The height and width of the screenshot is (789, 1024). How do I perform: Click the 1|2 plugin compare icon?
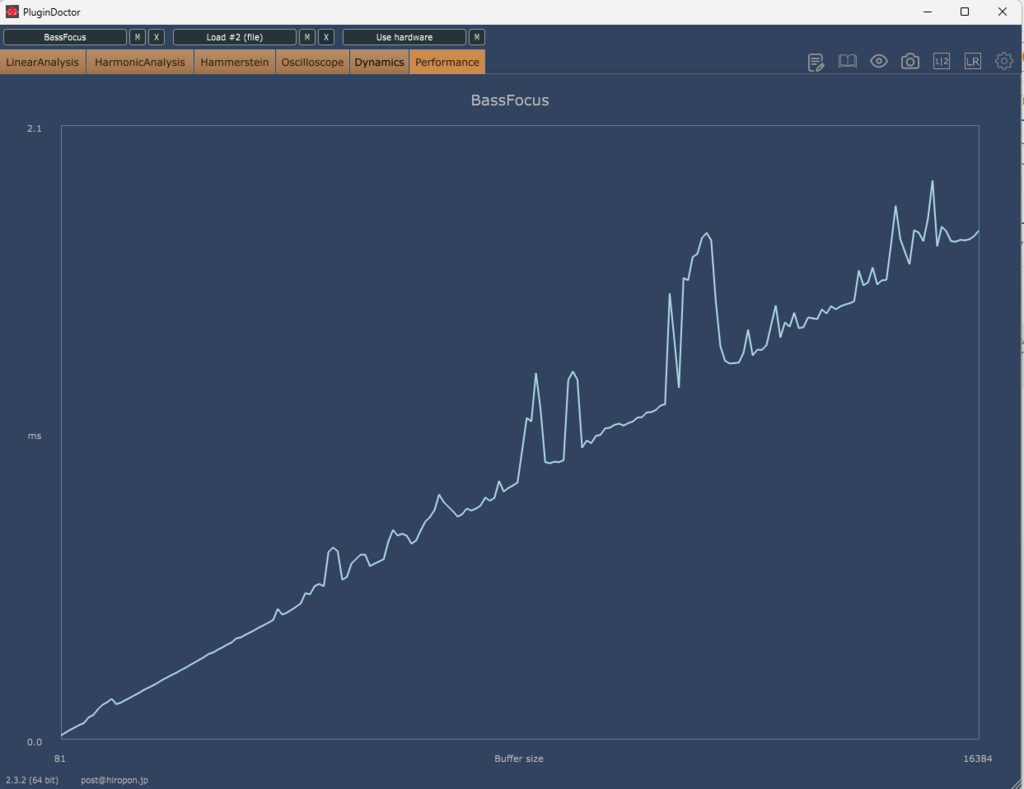point(942,61)
